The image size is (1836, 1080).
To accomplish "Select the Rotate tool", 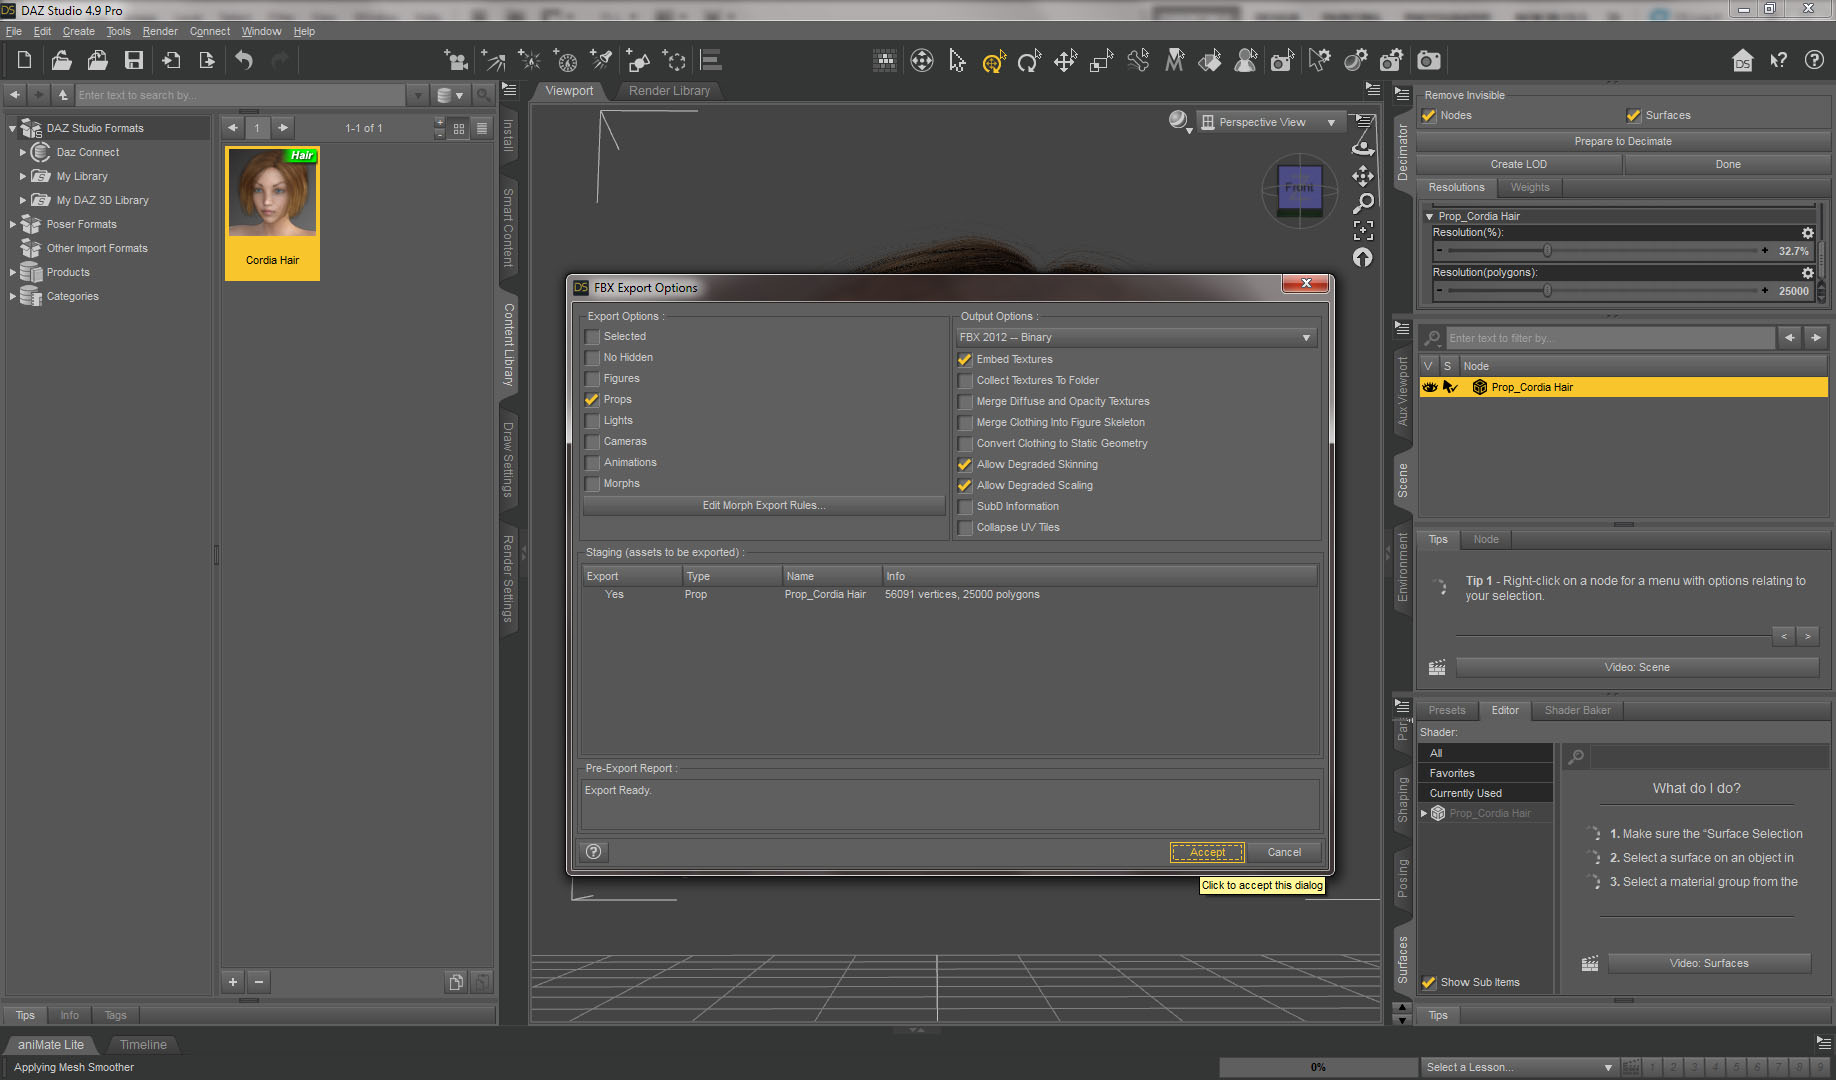I will (1029, 61).
